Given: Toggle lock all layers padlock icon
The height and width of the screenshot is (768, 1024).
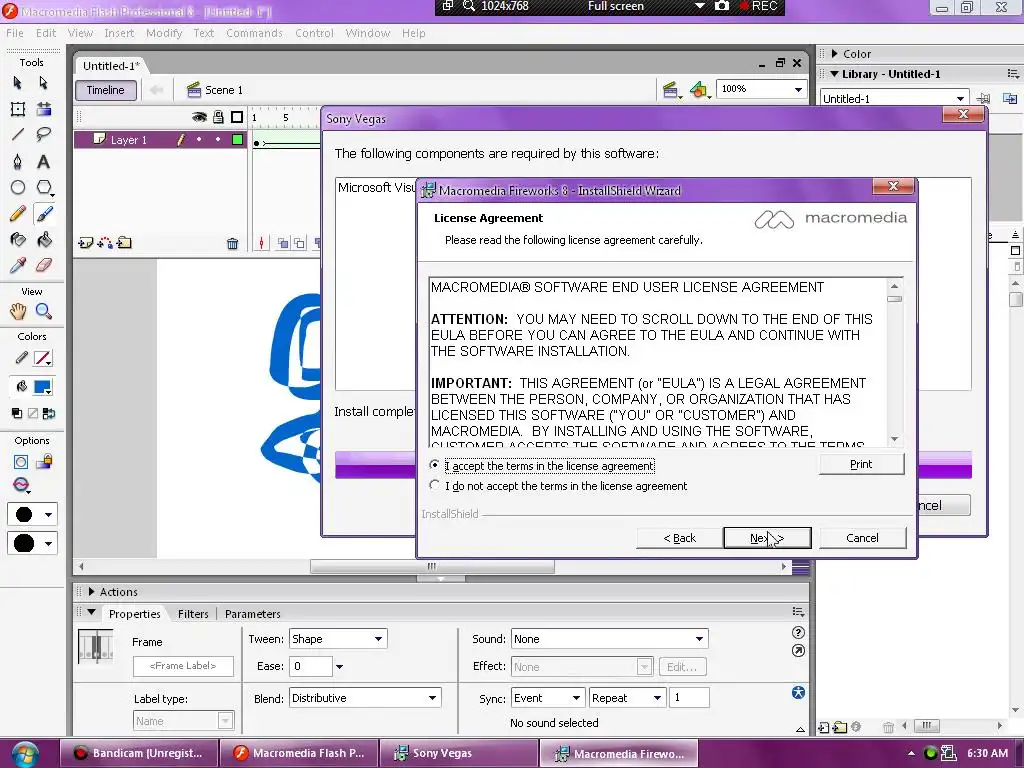Looking at the screenshot, I should click(218, 117).
